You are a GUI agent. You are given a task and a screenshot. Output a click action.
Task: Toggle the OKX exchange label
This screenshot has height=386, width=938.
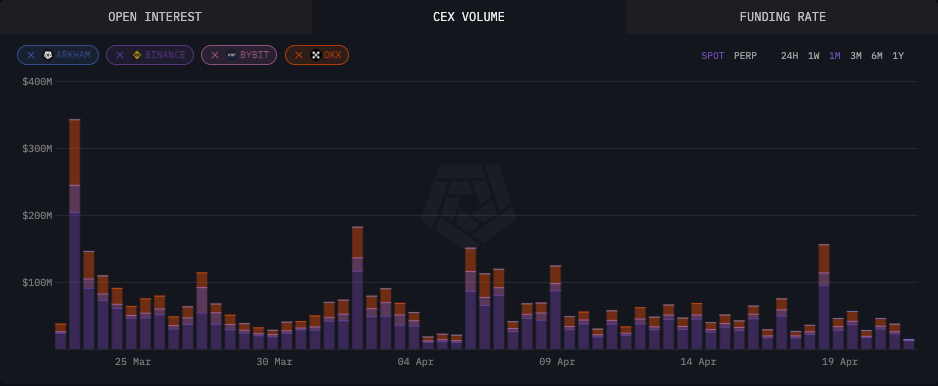[333, 55]
